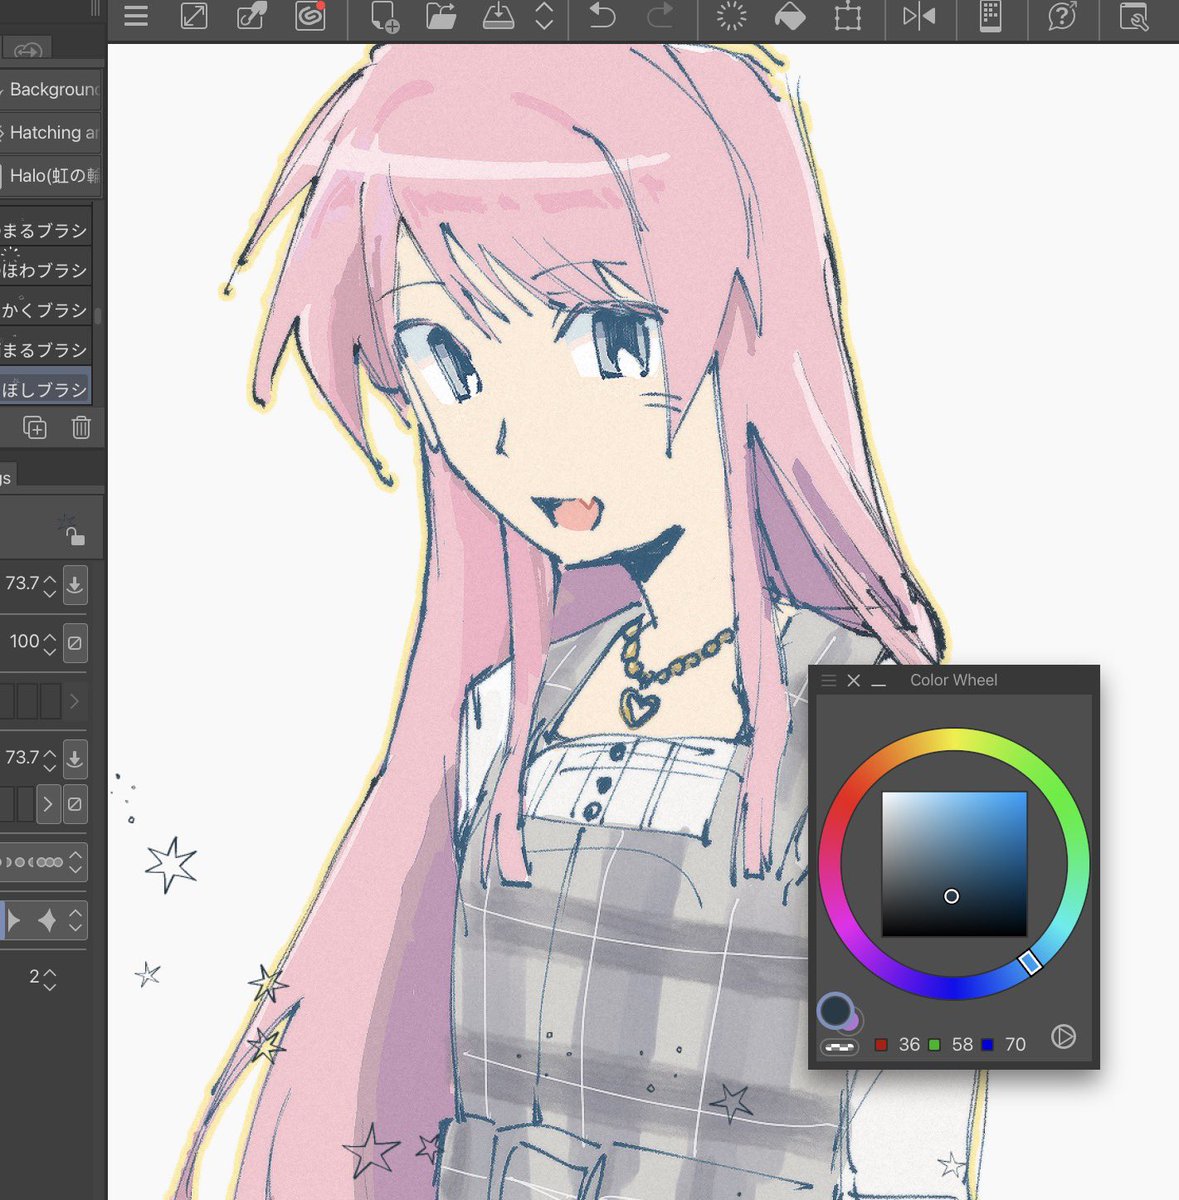Click the green value 58
1179x1200 pixels.
pos(962,1045)
